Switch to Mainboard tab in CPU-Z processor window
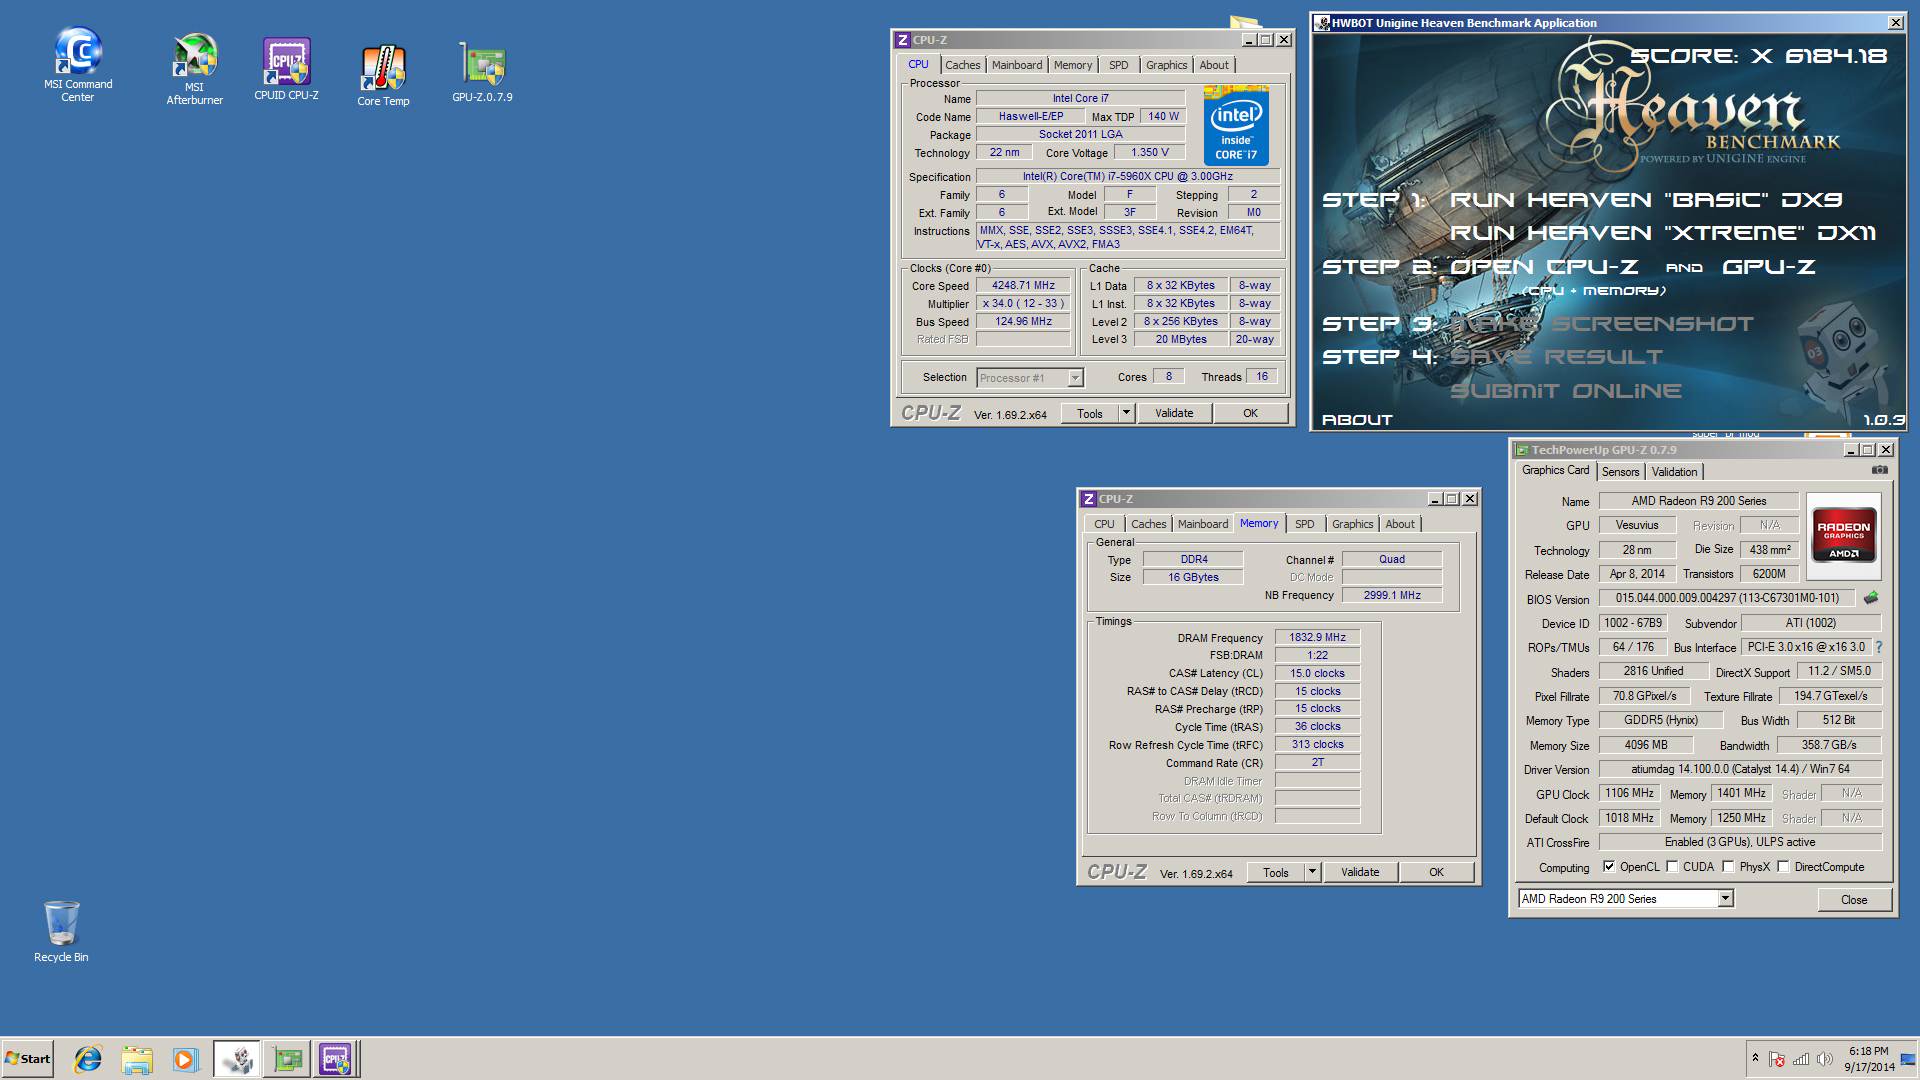Viewport: 1920px width, 1080px height. tap(1017, 65)
